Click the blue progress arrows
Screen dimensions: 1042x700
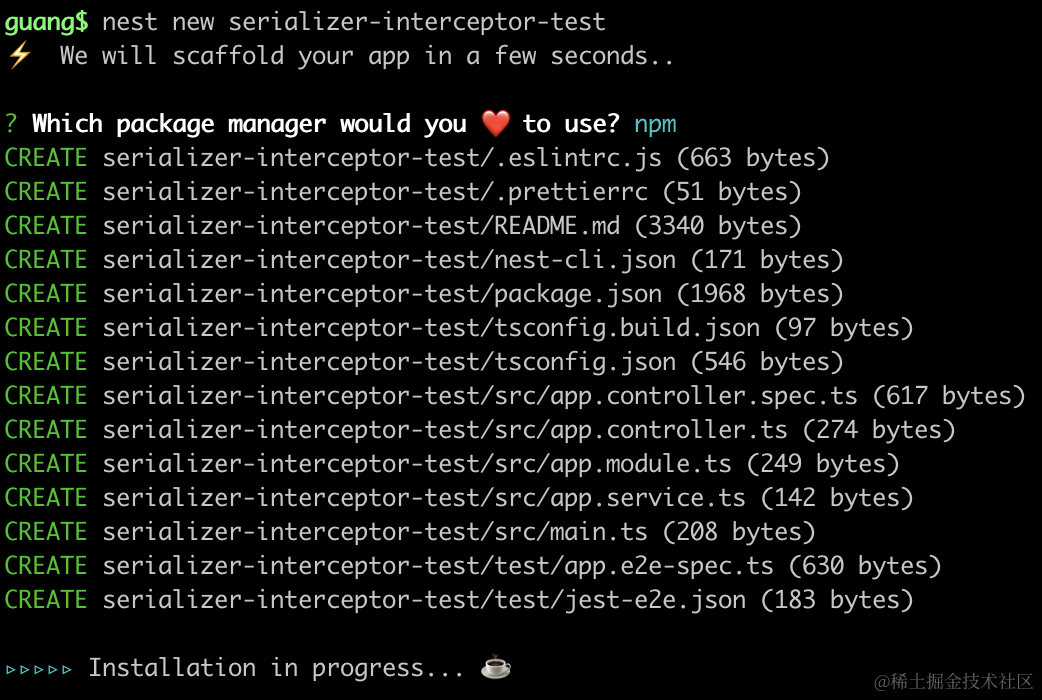39,668
